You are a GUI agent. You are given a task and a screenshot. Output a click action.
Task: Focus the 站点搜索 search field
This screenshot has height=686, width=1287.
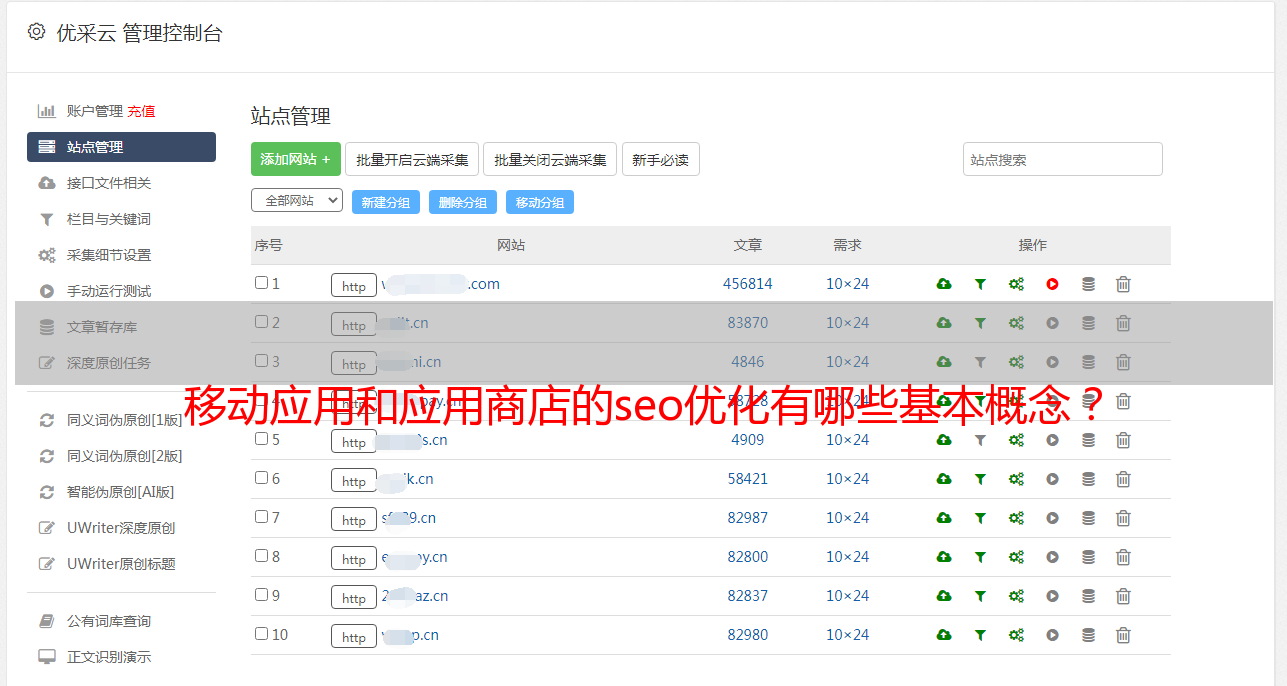click(x=1063, y=159)
